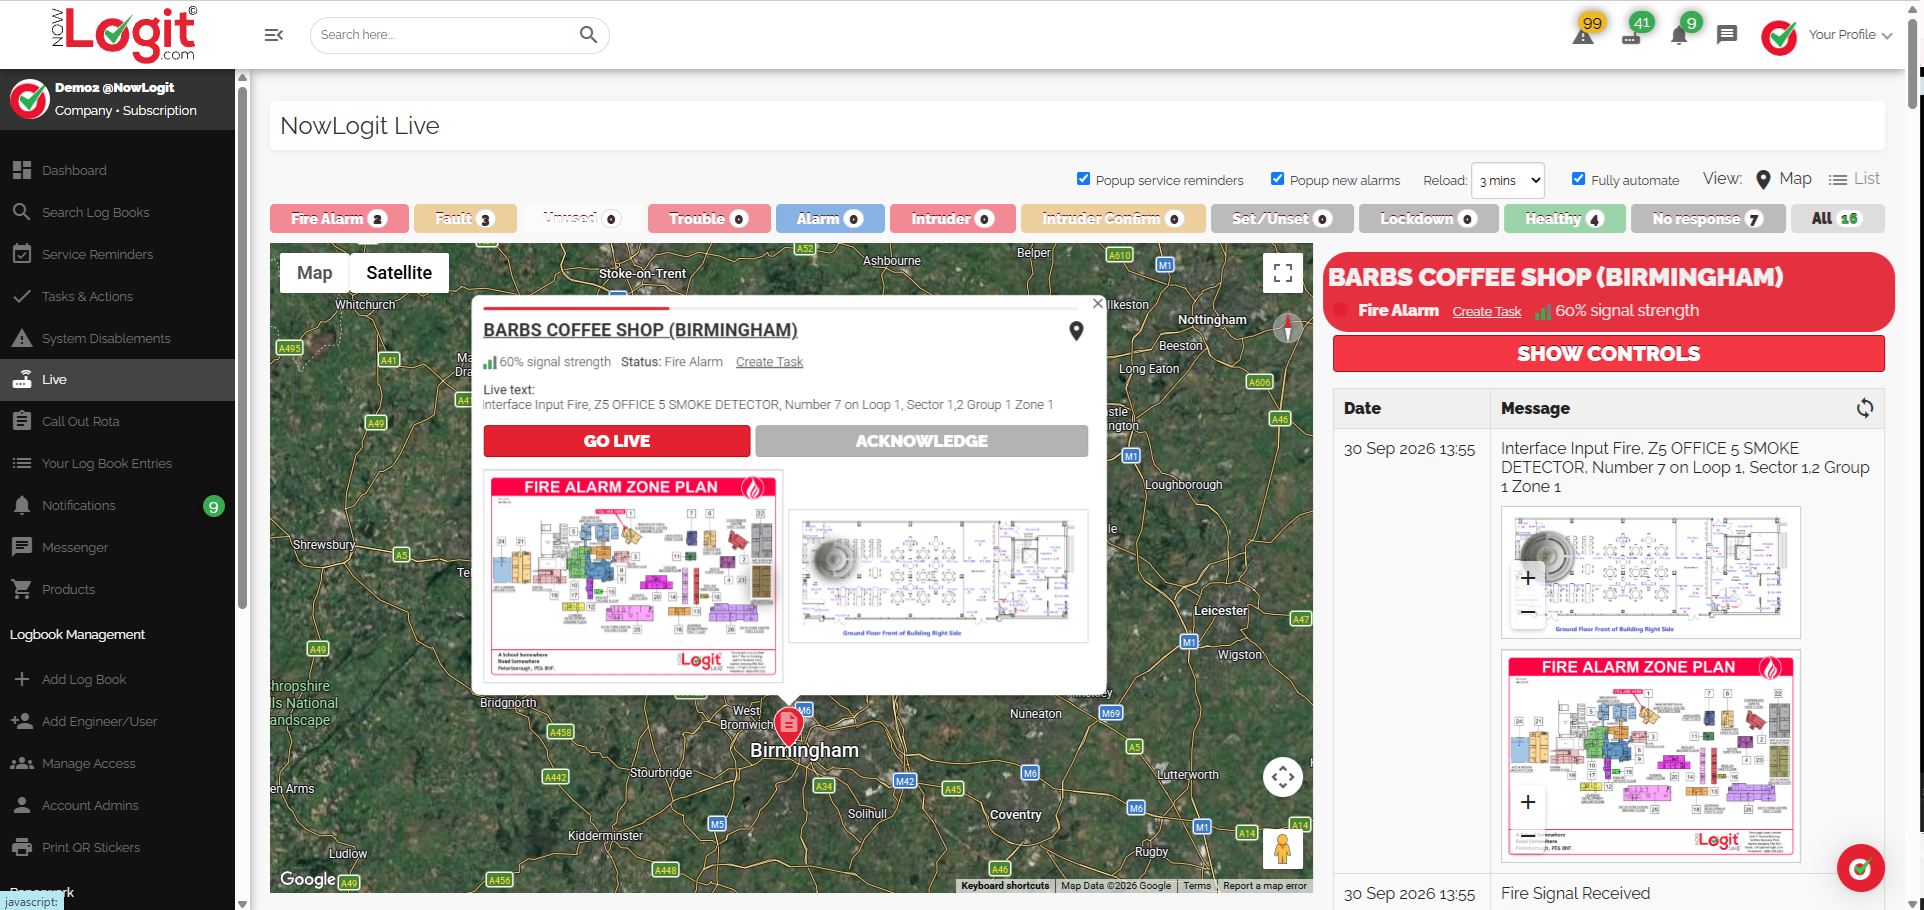Screen dimensions: 1924x910
Task: Filter by Alarm status
Action: coord(830,218)
